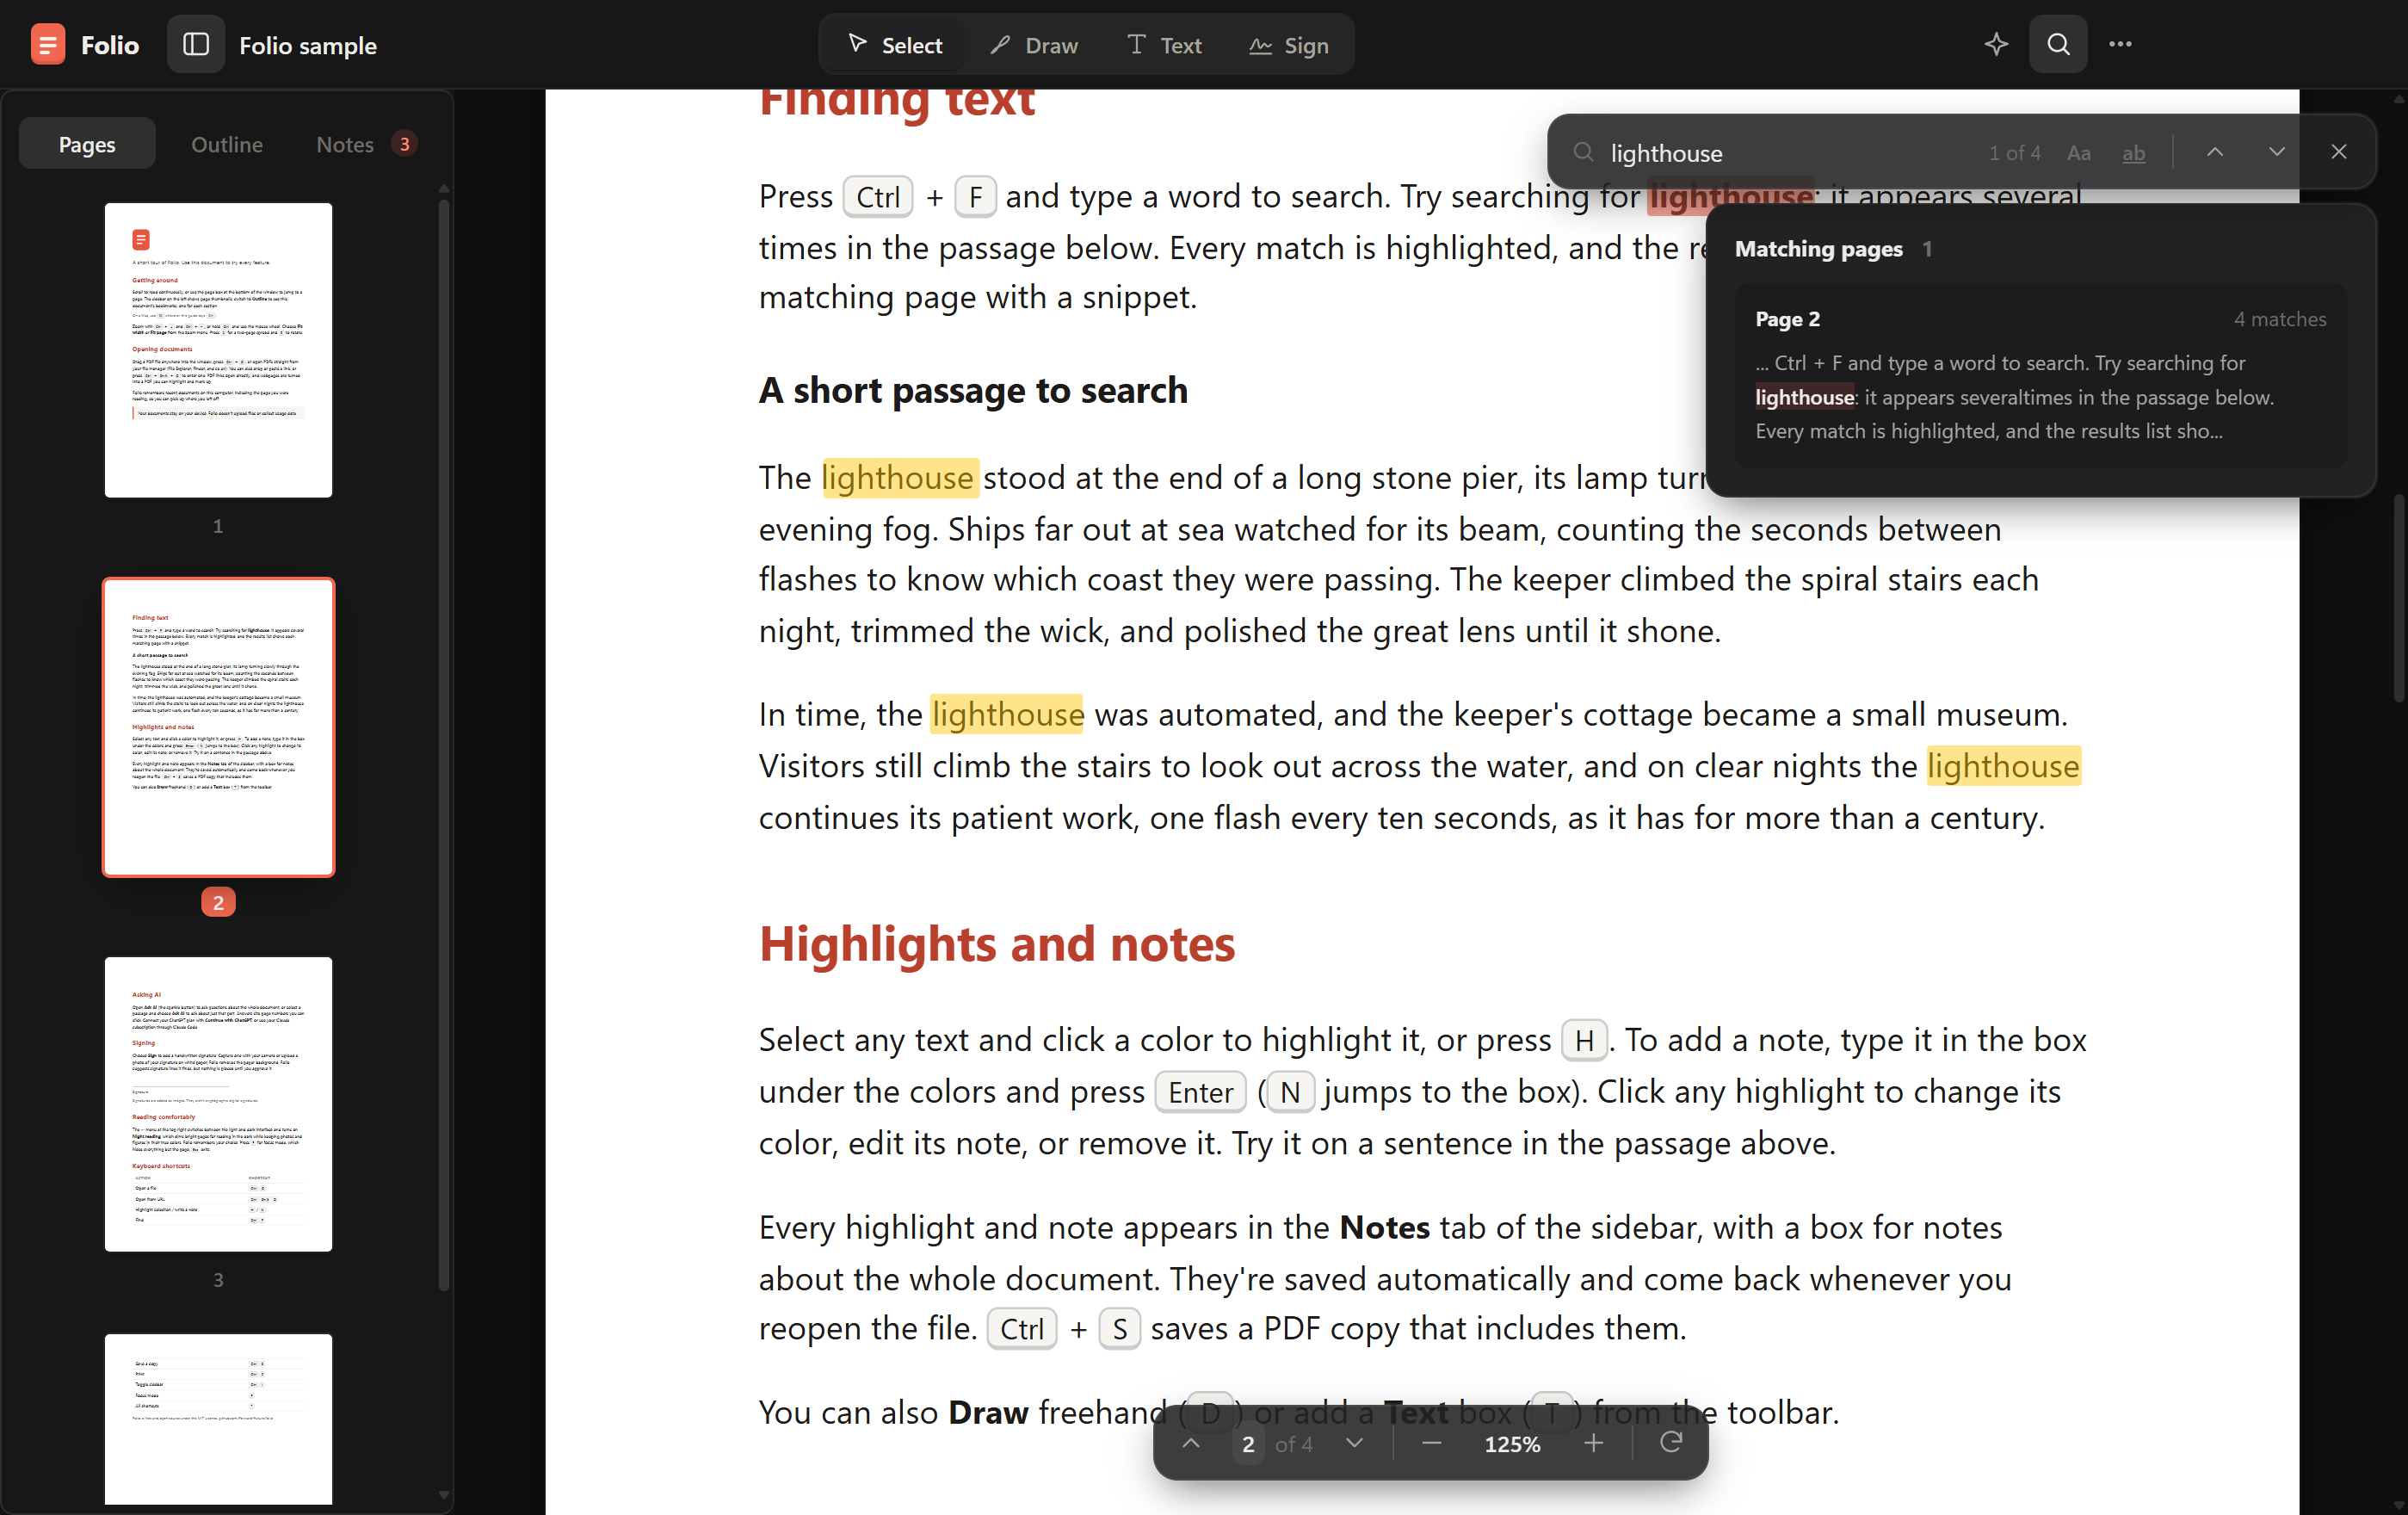Screen dimensions: 2408x1515
Task: Close the search bar
Action: click(x=2339, y=152)
